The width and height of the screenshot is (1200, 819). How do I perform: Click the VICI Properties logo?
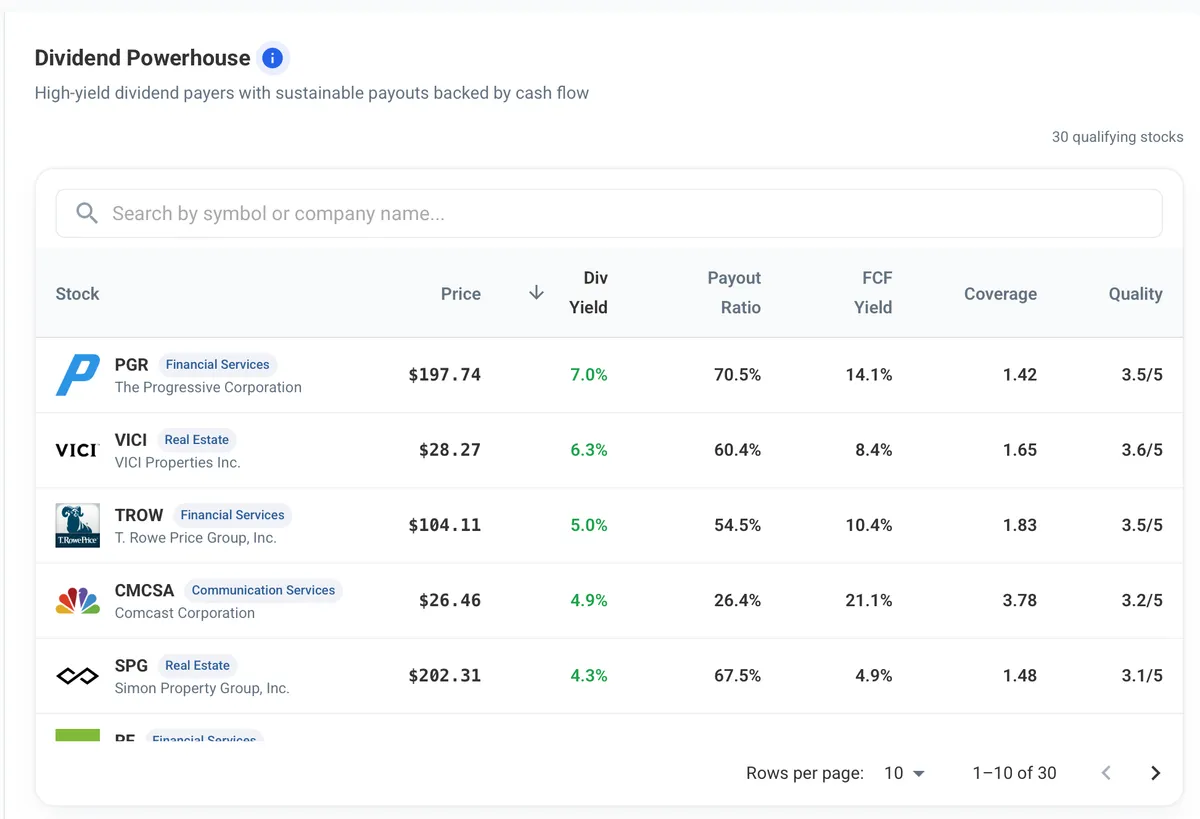tap(78, 450)
